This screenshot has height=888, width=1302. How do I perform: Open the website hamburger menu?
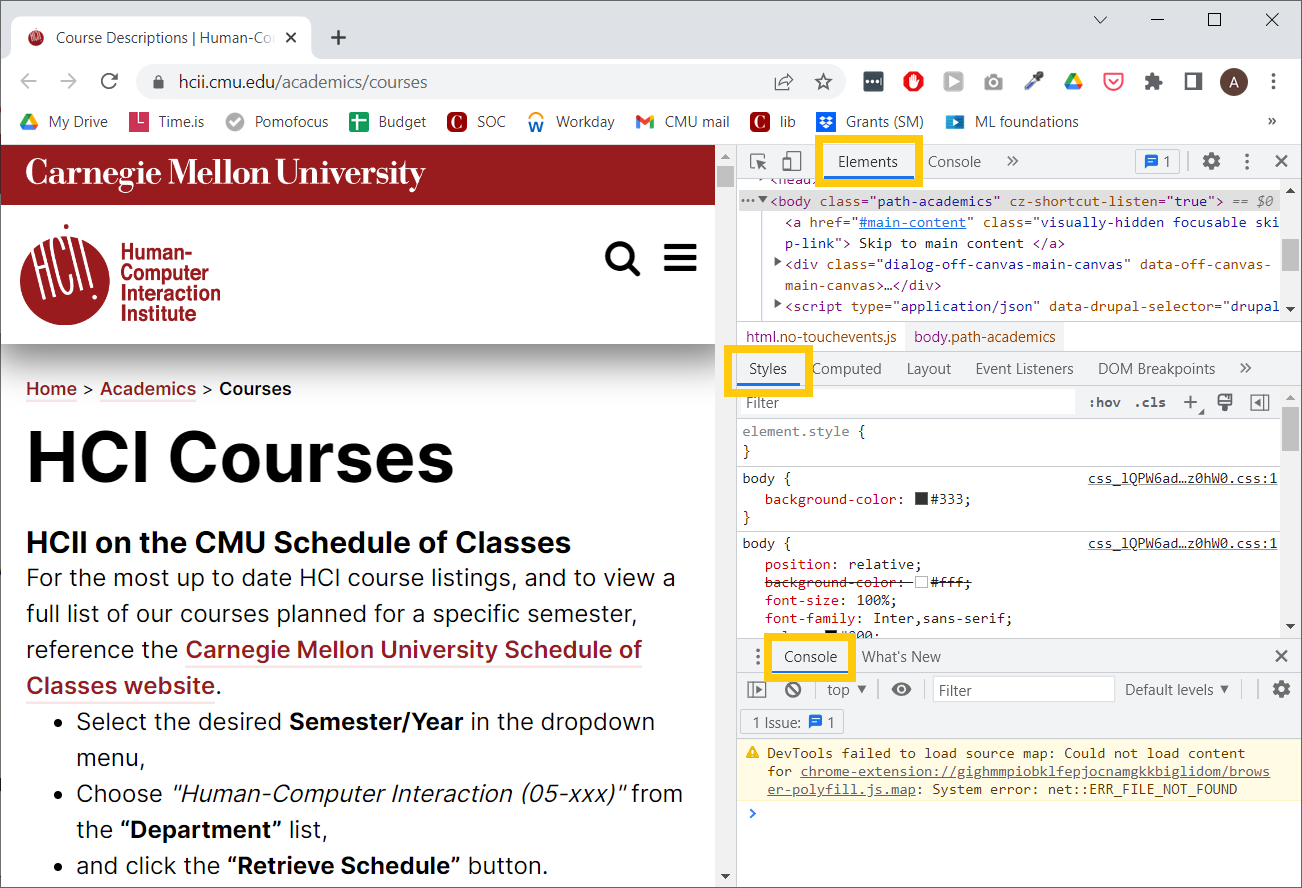pos(680,258)
